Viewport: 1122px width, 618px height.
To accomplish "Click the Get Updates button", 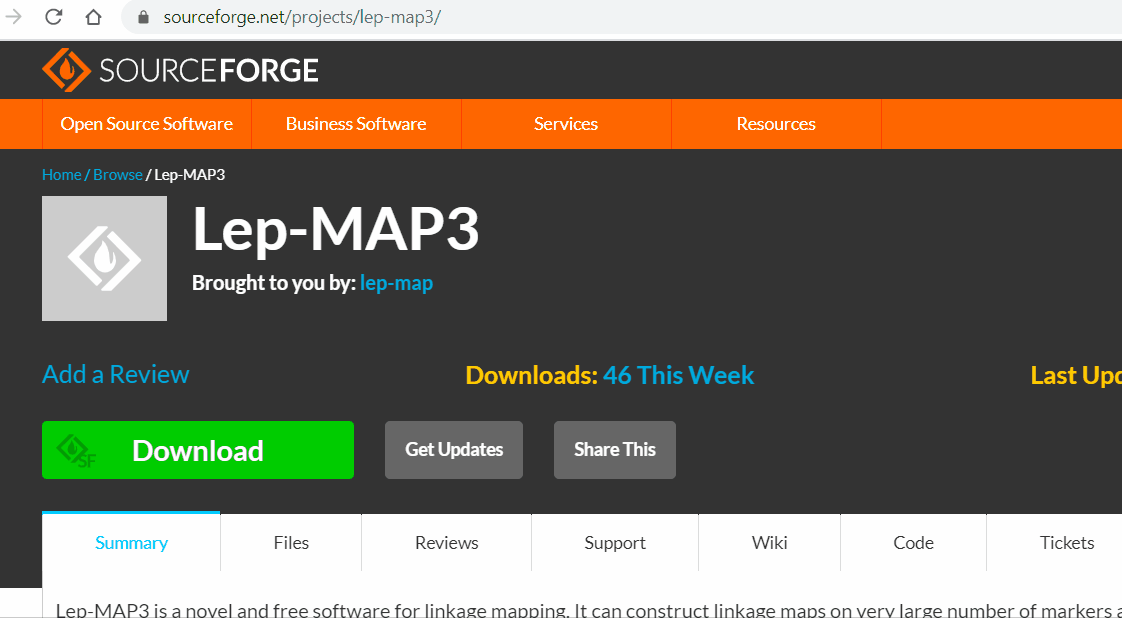I will [x=454, y=450].
